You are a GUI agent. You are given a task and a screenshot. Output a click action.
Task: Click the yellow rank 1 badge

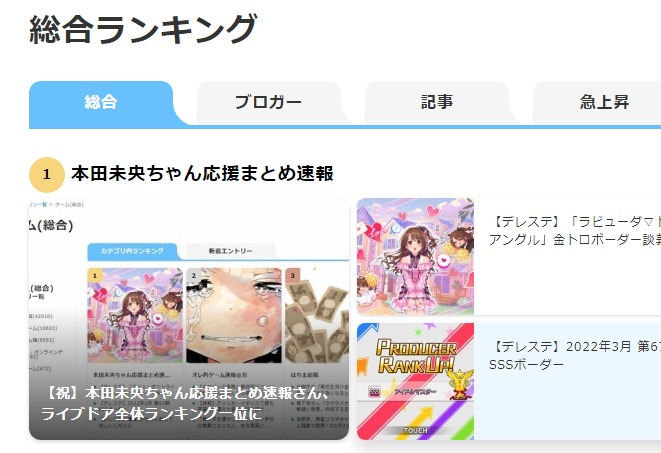coord(47,174)
